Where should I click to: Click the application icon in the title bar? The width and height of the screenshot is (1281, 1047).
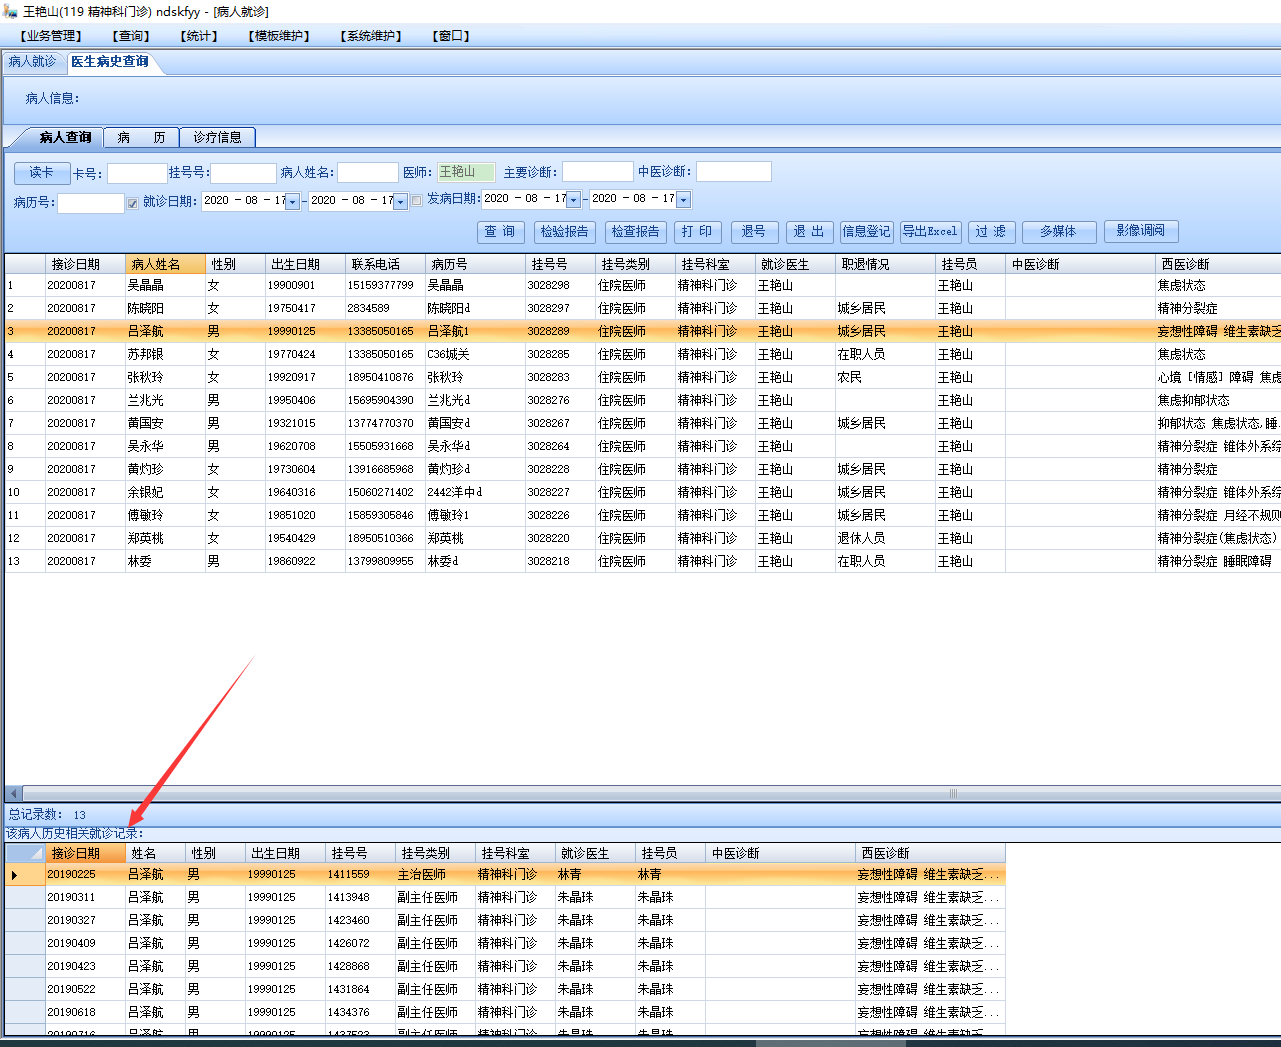coord(11,11)
